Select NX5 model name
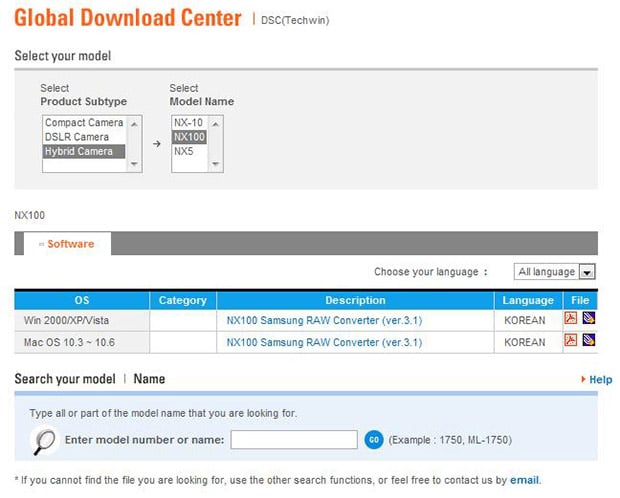Screen dimensions: 620x498 point(189,151)
